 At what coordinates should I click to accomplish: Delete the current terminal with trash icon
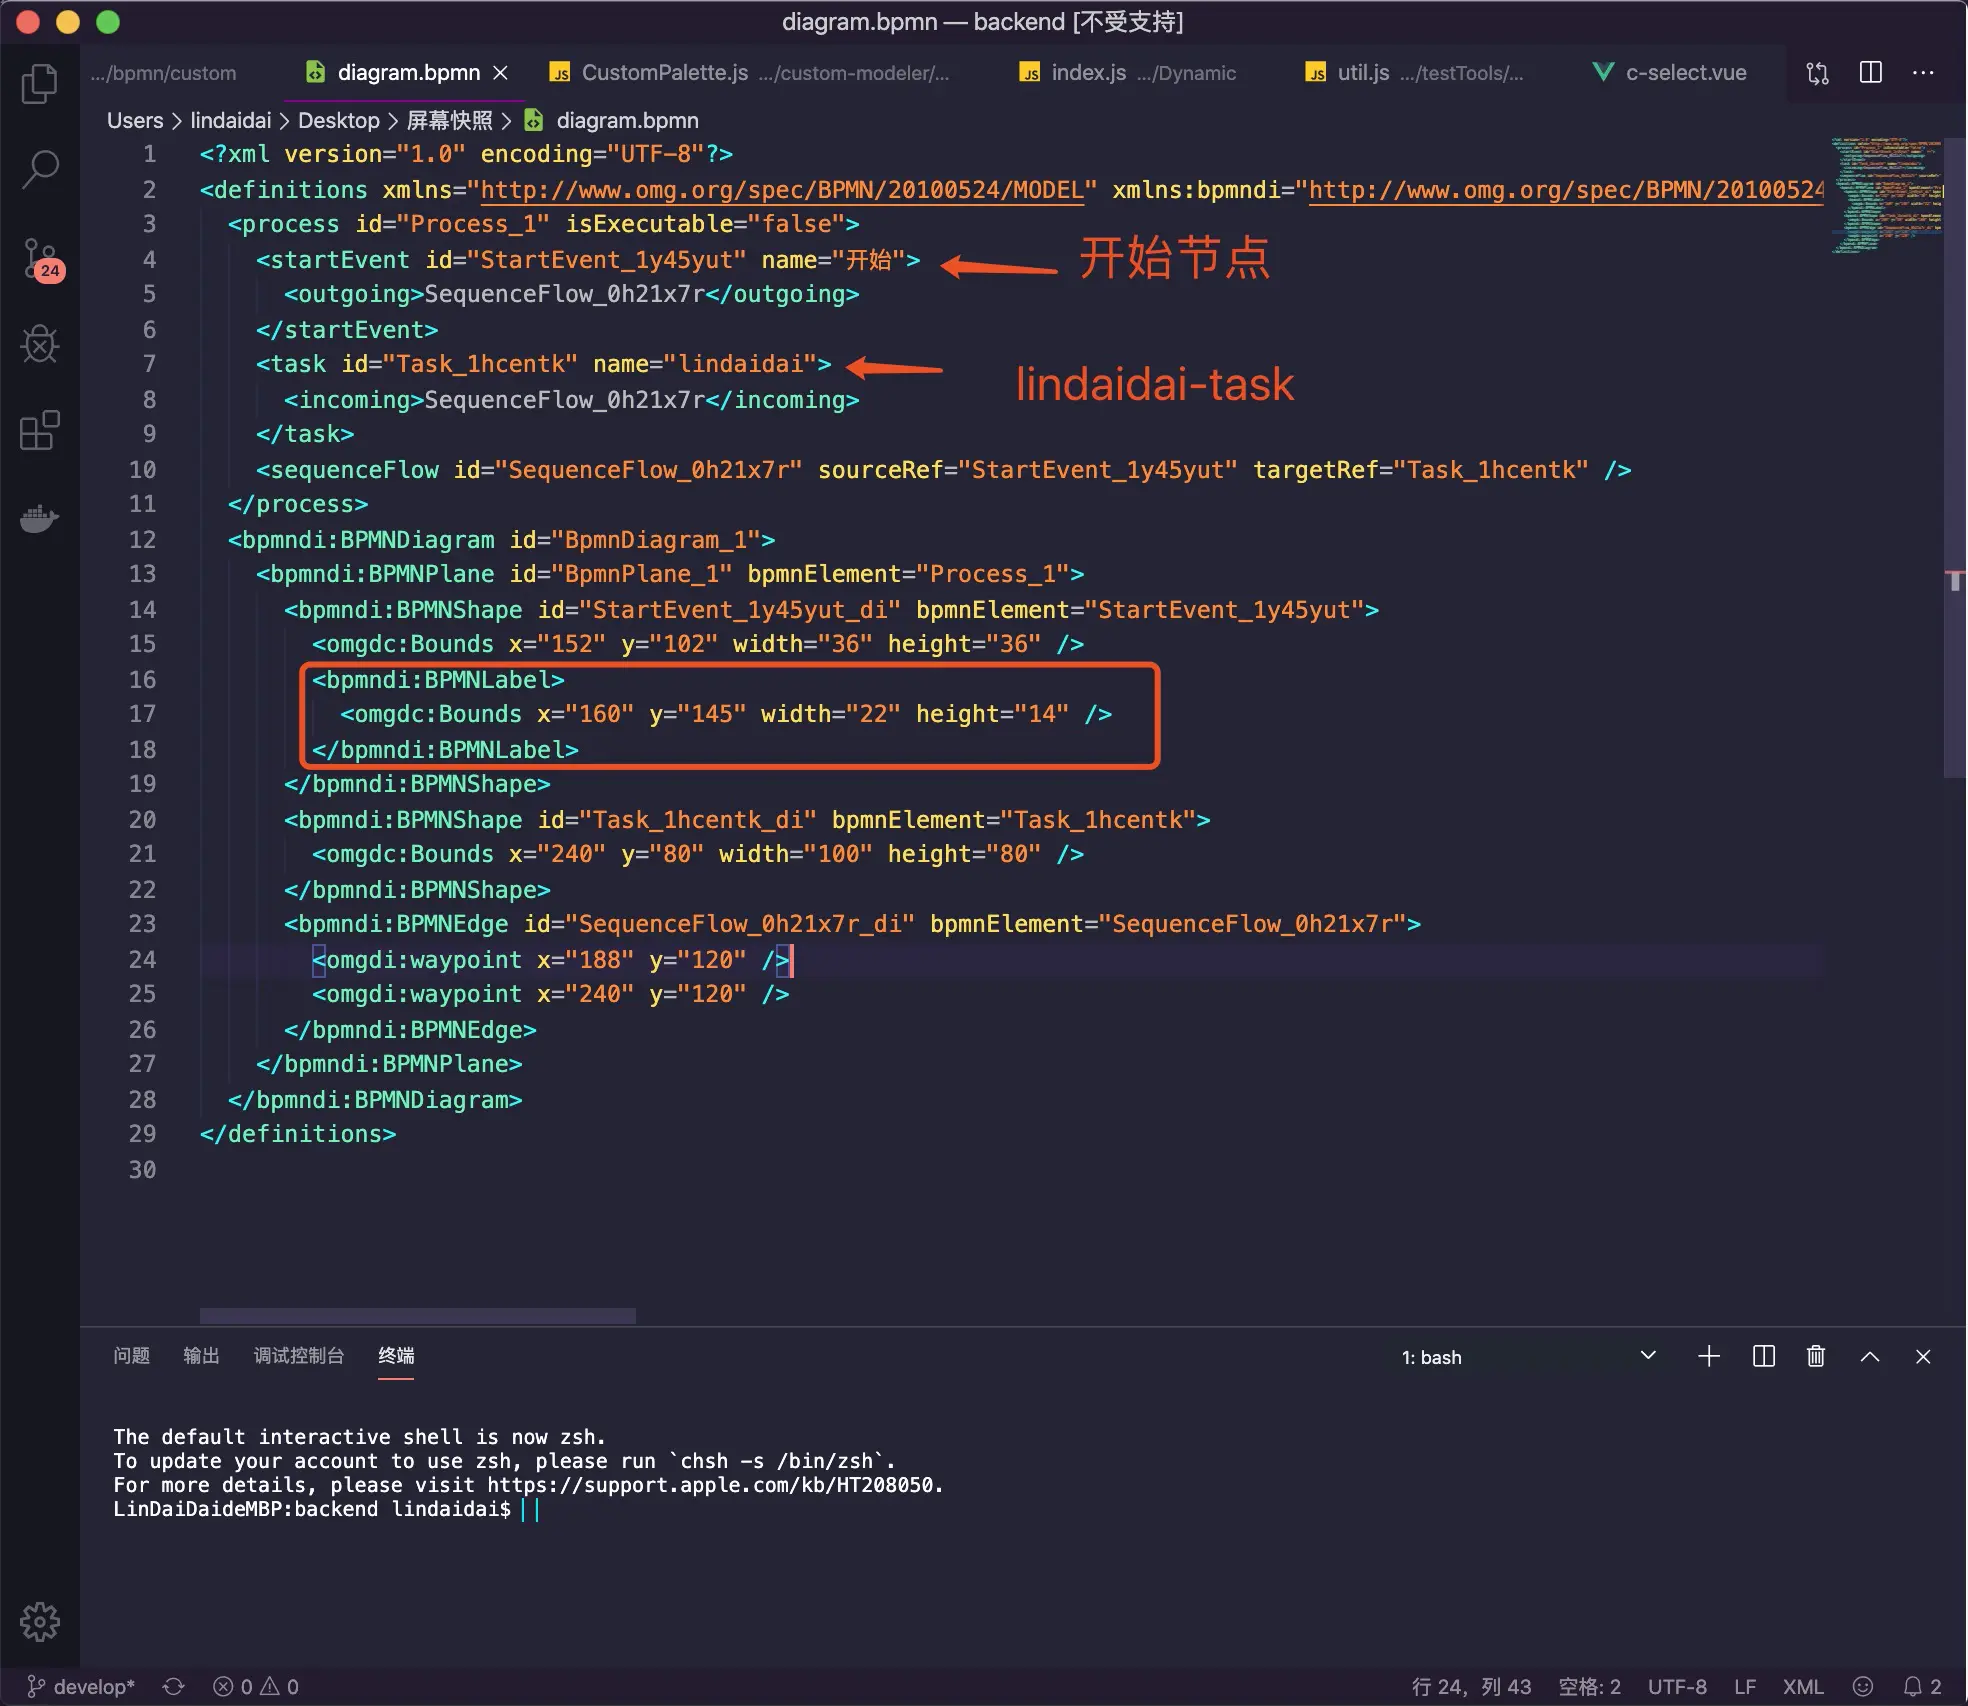(x=1816, y=1356)
